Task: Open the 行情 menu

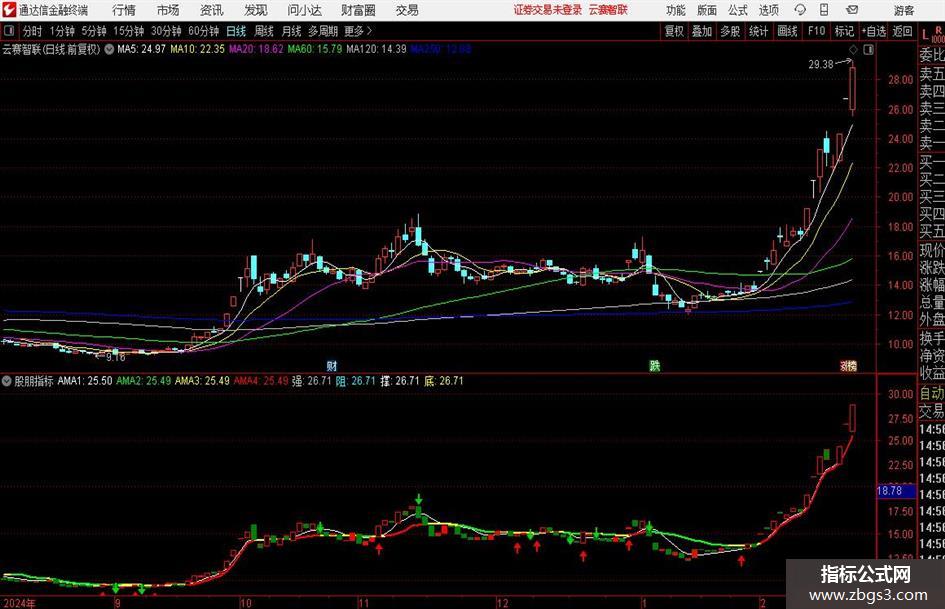Action: pyautogui.click(x=124, y=10)
